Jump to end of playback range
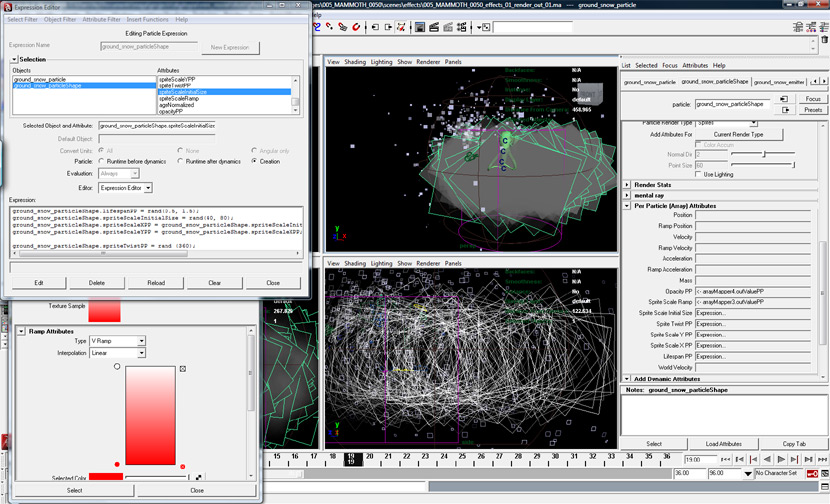 [x=821, y=458]
